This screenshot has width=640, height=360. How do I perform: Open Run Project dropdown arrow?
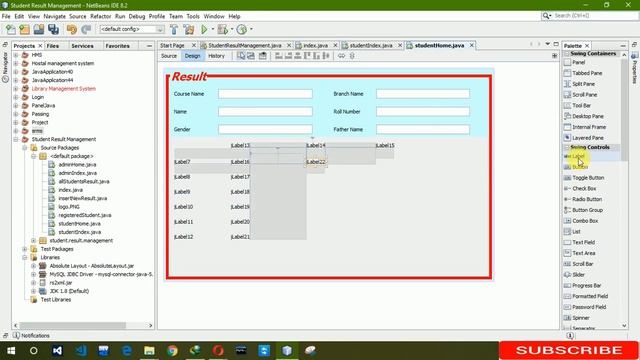(213, 29)
